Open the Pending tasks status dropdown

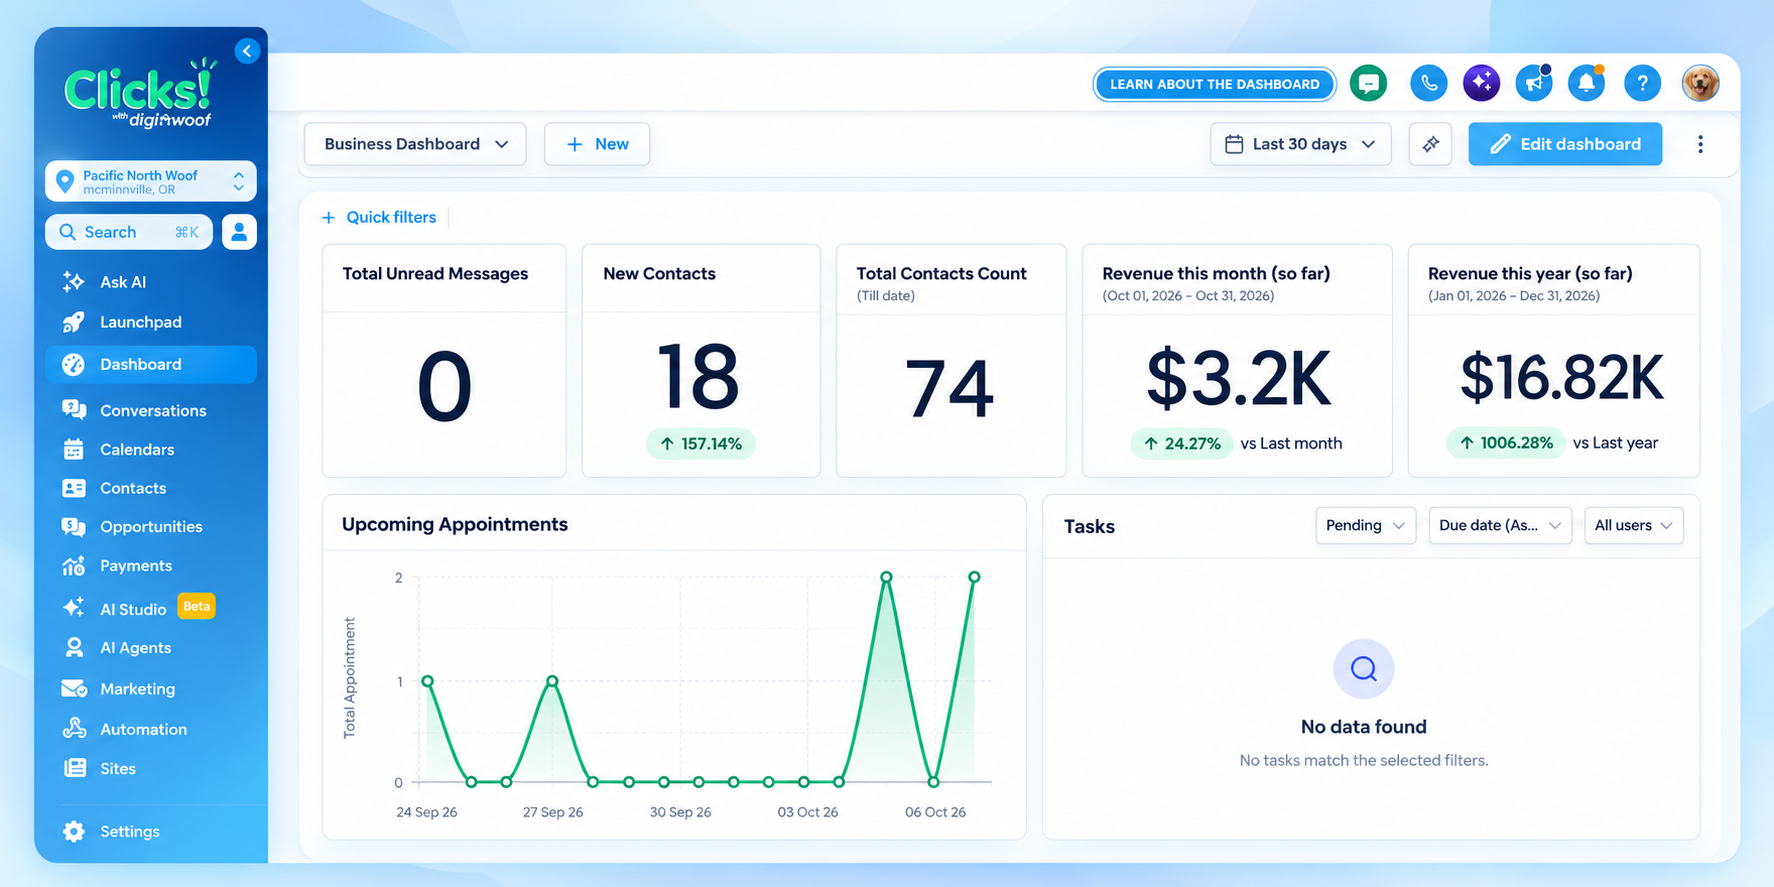point(1365,525)
